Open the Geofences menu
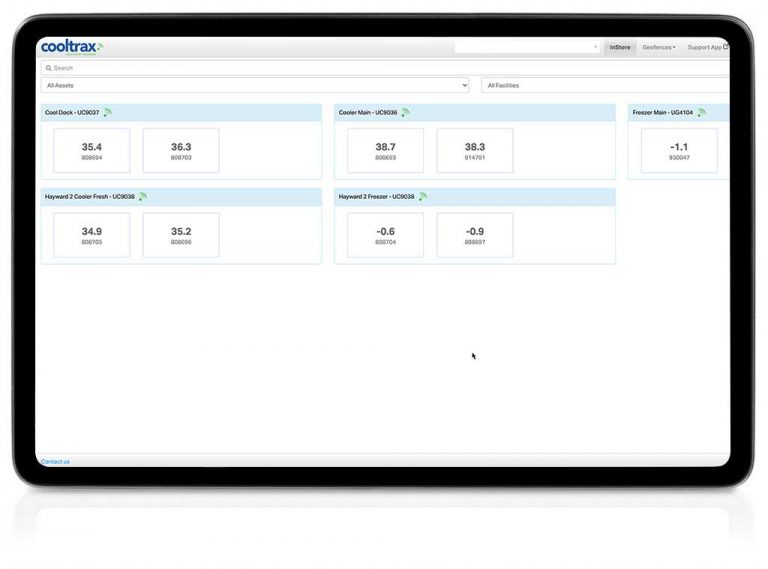768x569 pixels. point(658,47)
